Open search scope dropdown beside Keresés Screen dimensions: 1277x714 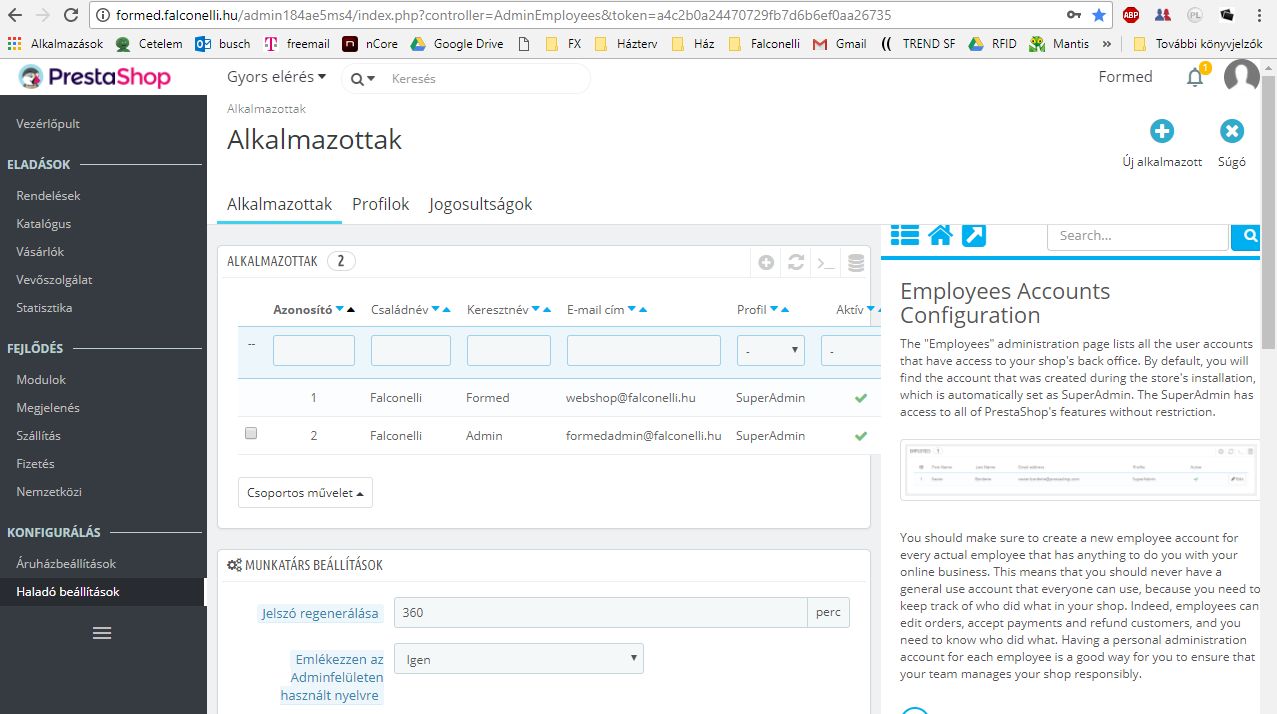click(x=363, y=79)
